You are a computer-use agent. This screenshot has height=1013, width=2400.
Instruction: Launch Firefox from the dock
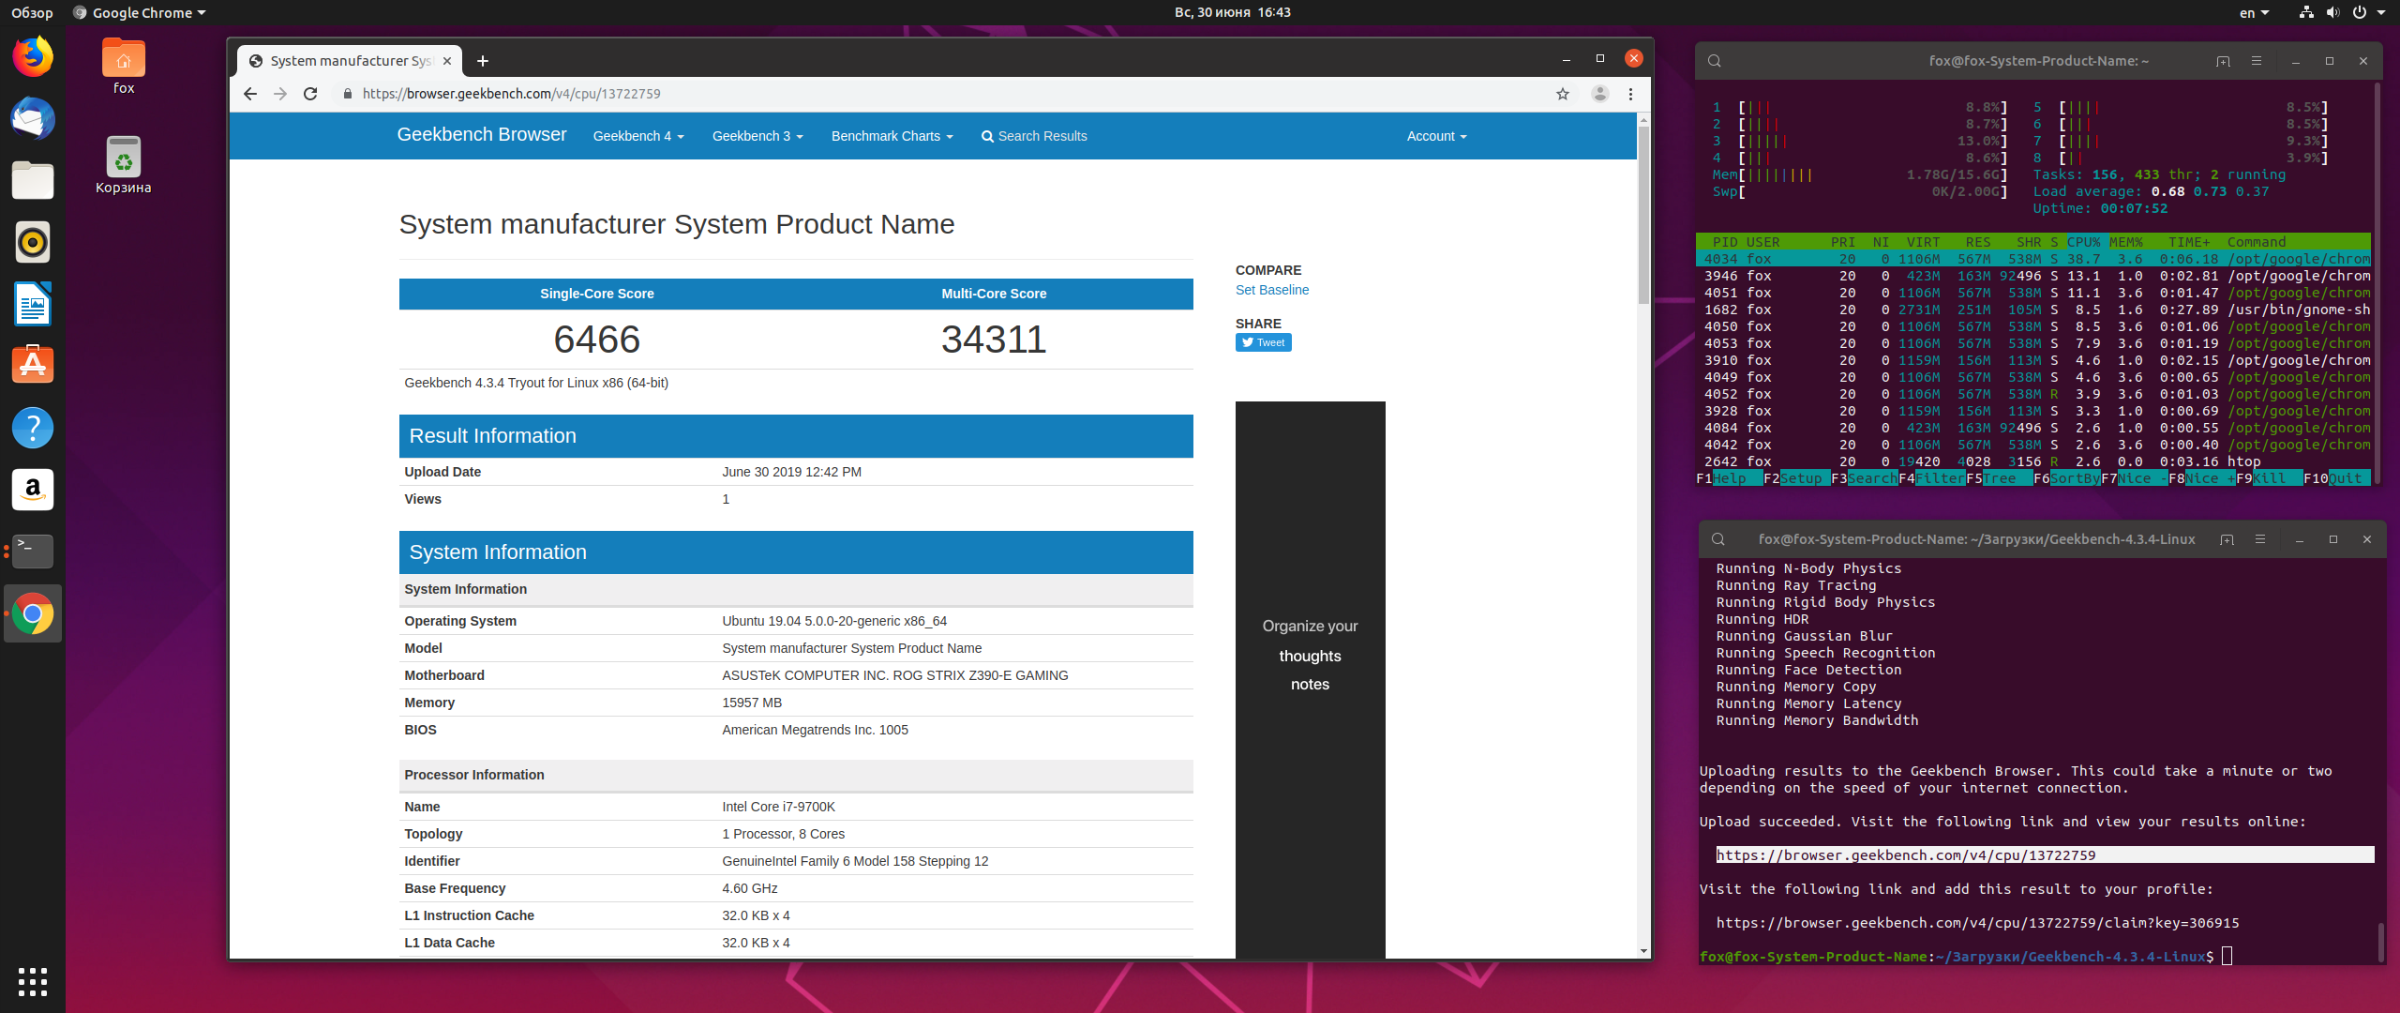pos(32,57)
